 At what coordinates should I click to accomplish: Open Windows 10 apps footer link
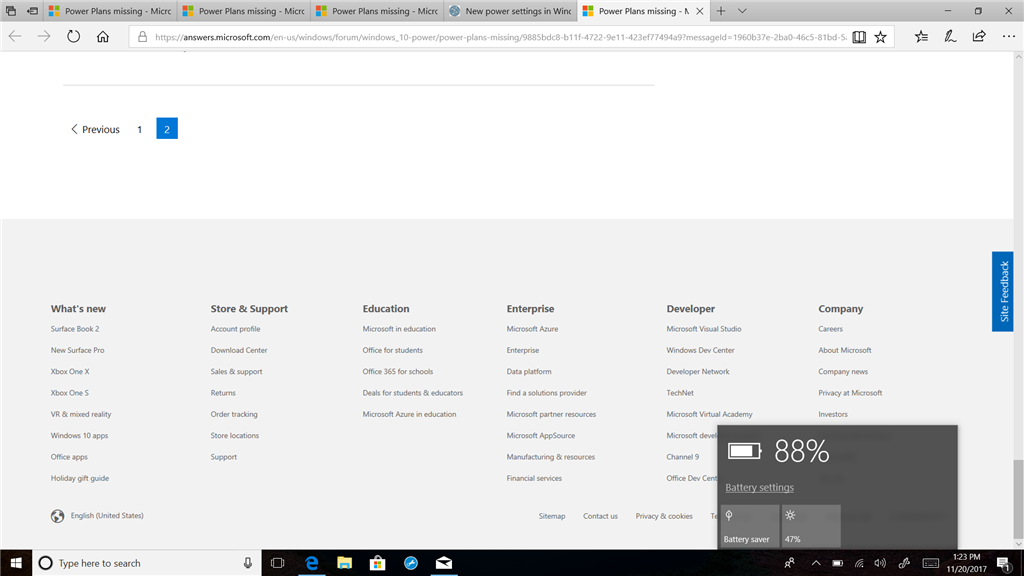click(x=79, y=436)
